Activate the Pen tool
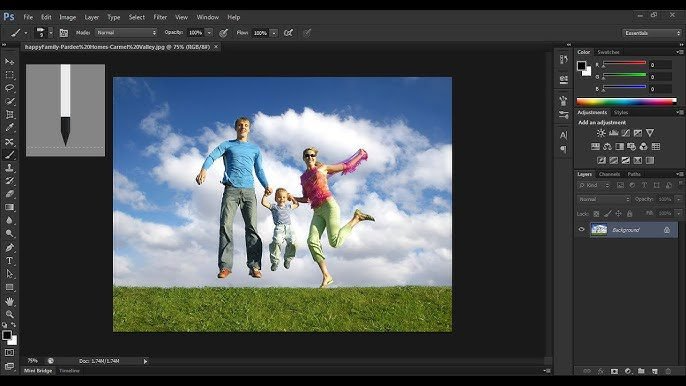686x386 pixels. [x=9, y=247]
